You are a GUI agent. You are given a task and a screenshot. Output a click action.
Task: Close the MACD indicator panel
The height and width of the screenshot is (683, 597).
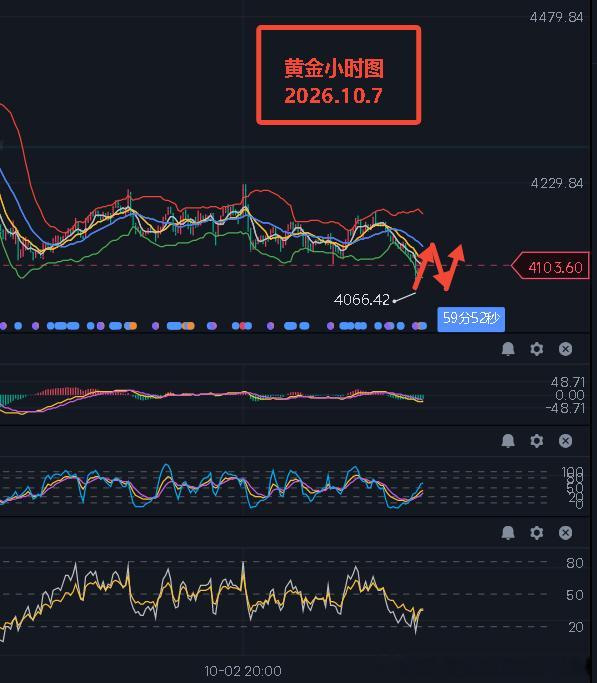pos(565,349)
